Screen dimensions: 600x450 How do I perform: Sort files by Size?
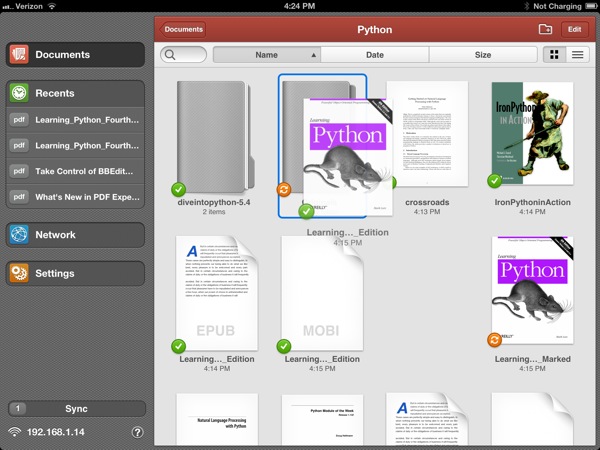pos(483,55)
